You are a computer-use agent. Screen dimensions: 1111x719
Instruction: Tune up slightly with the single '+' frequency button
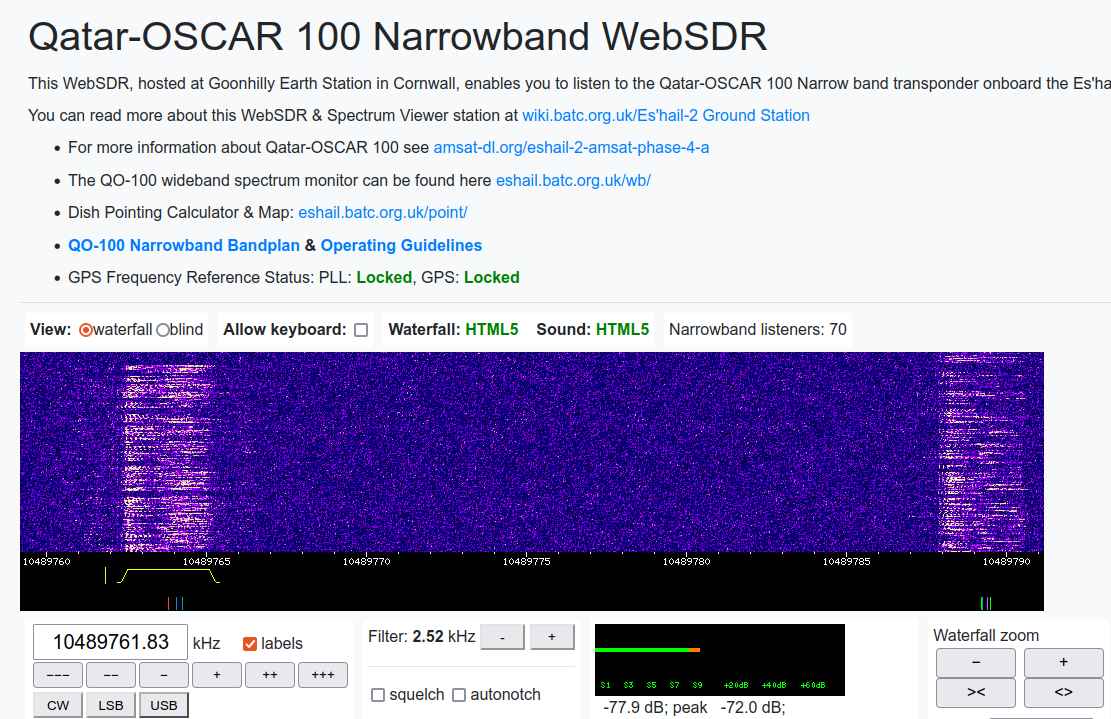(217, 675)
